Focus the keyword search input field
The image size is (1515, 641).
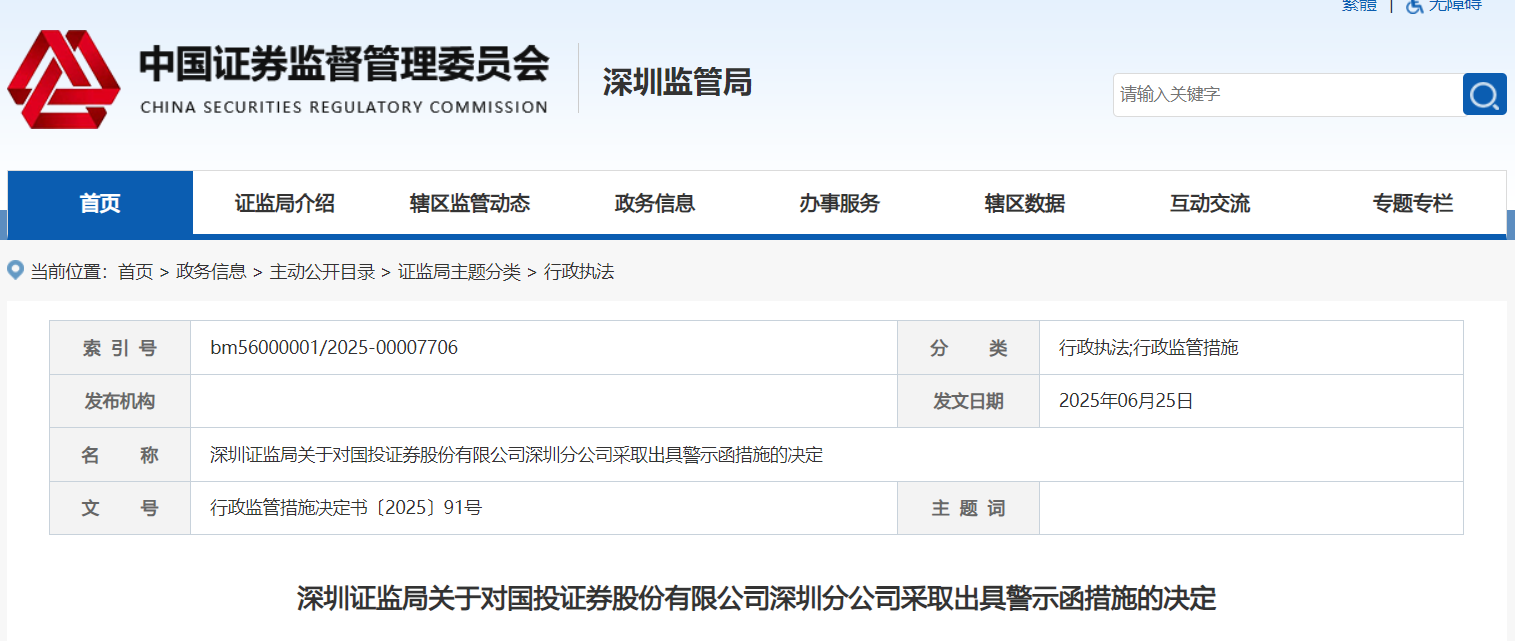coord(1288,94)
